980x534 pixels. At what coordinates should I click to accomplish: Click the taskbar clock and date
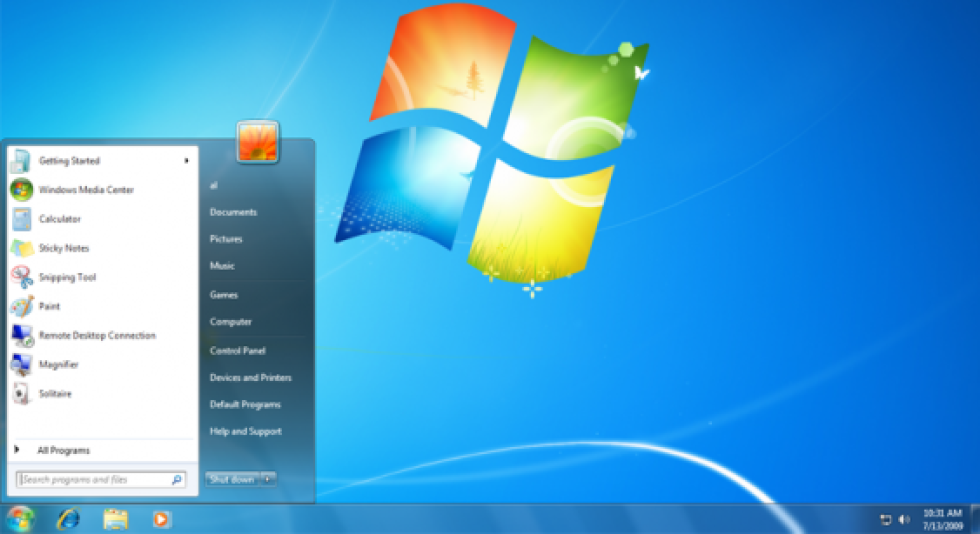(942, 520)
